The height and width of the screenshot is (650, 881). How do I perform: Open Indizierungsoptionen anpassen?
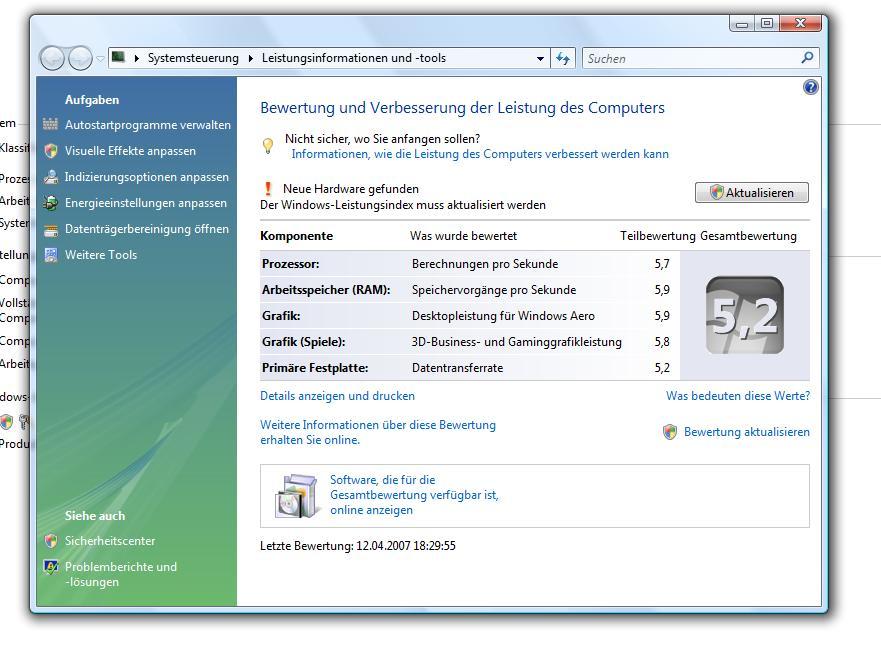[x=147, y=177]
